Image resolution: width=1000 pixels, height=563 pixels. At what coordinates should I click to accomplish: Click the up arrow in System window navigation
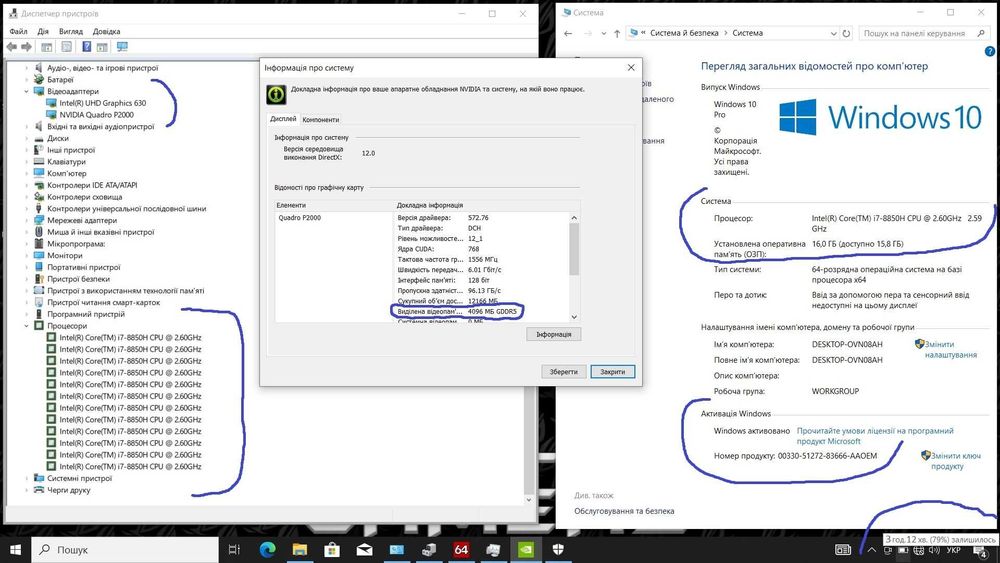(617, 33)
